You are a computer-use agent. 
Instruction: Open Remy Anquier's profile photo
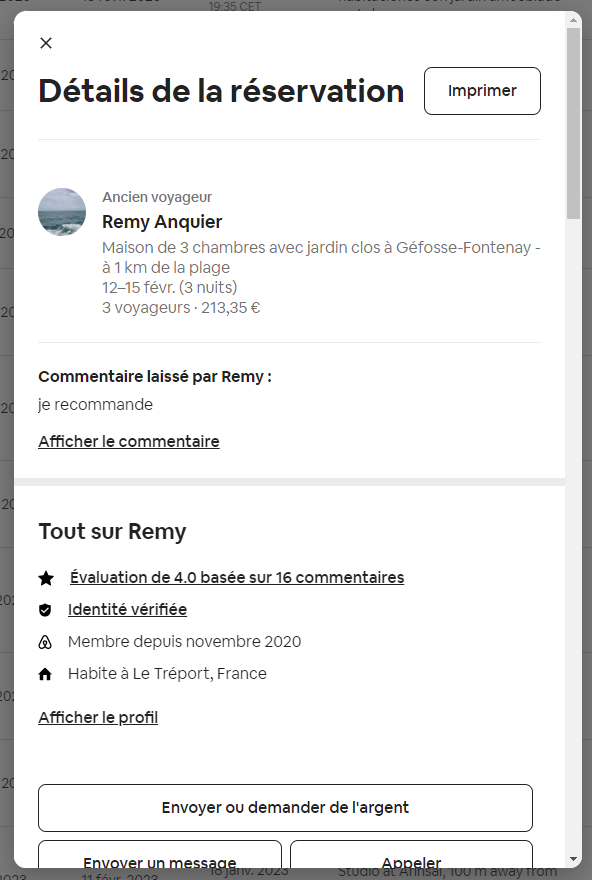(x=62, y=212)
